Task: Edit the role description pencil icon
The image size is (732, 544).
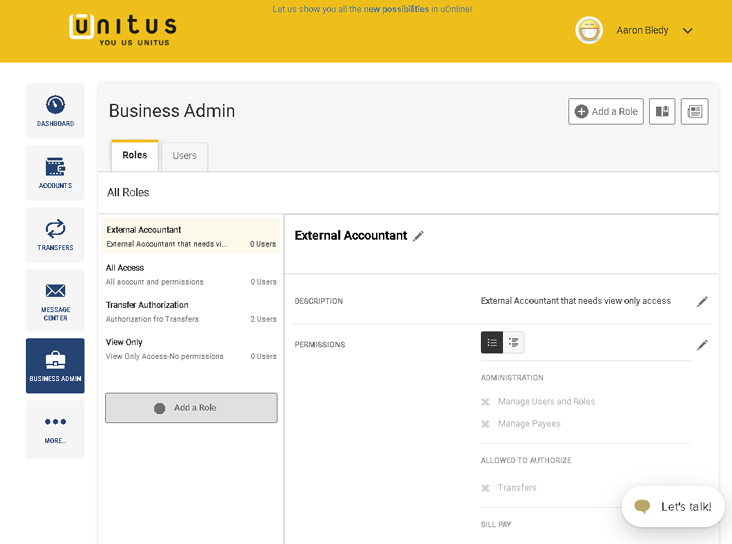Action: [702, 301]
